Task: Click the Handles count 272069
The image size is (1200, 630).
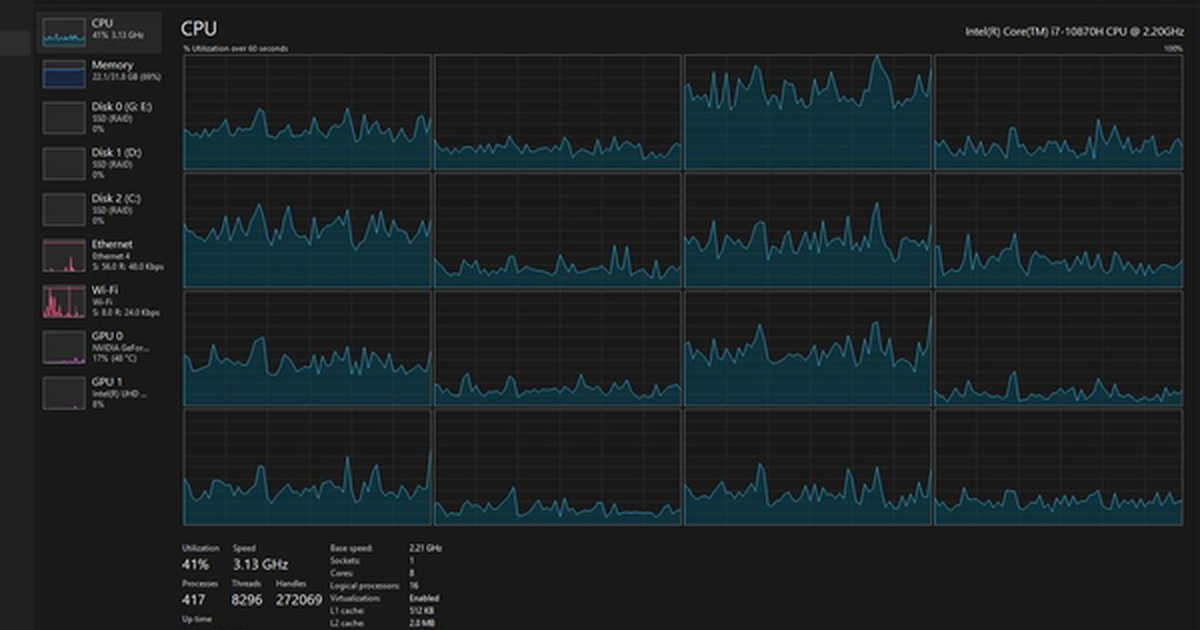Action: pos(299,600)
